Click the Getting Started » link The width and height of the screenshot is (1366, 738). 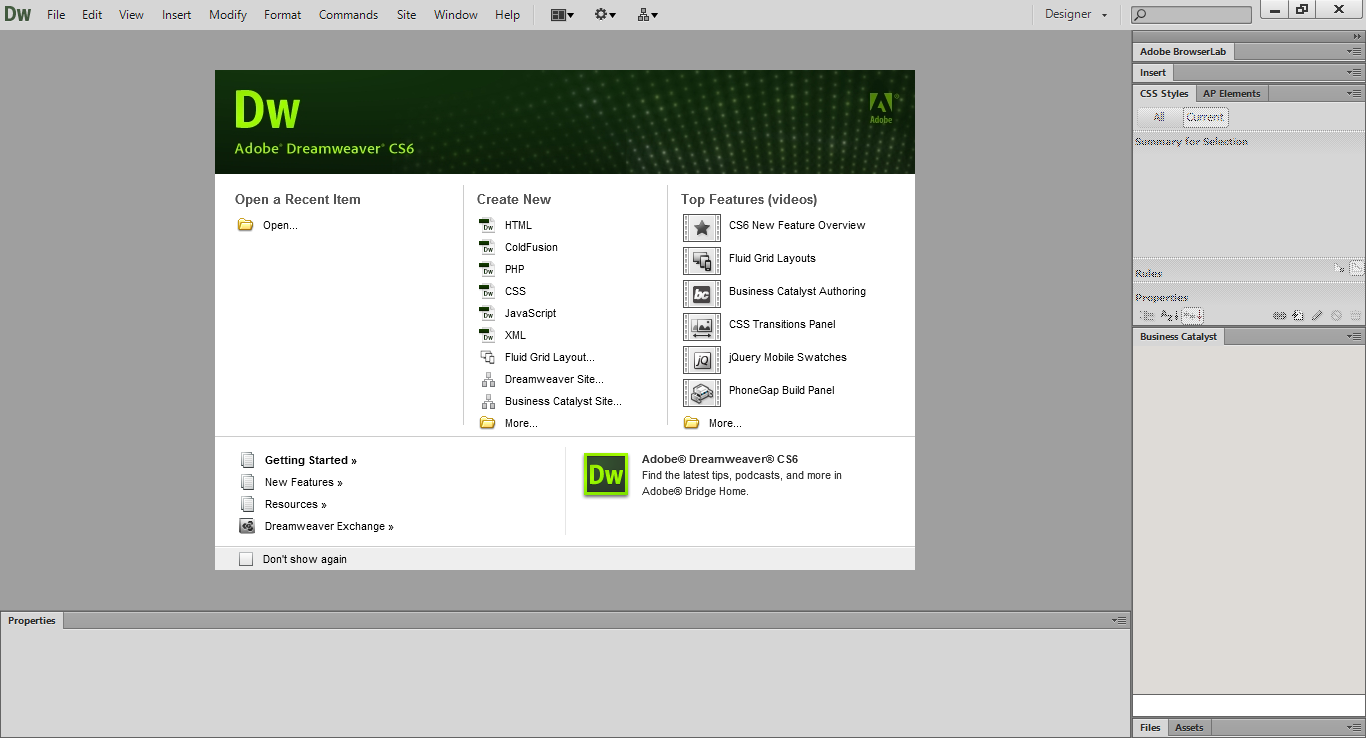[x=311, y=461]
